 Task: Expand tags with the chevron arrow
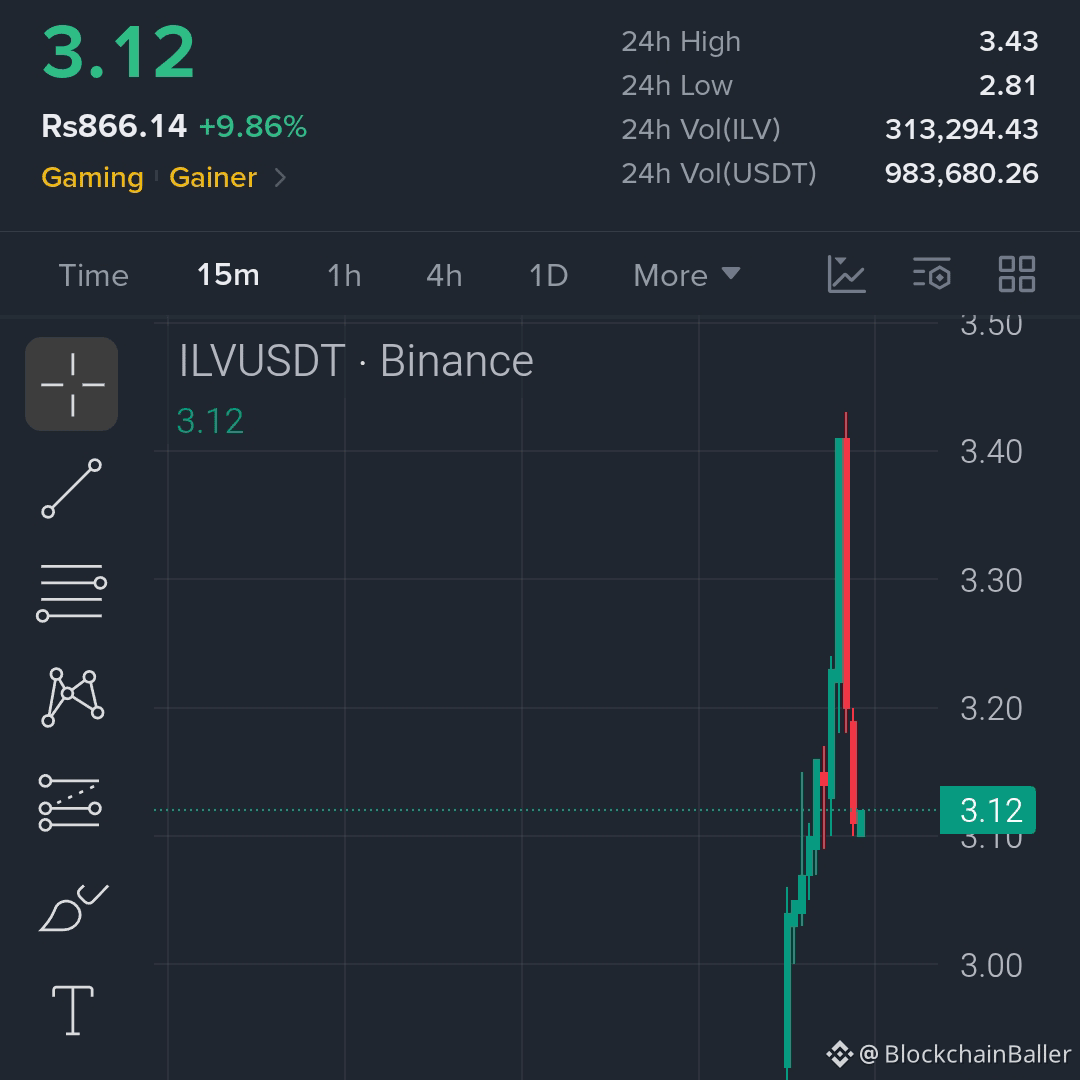click(280, 178)
